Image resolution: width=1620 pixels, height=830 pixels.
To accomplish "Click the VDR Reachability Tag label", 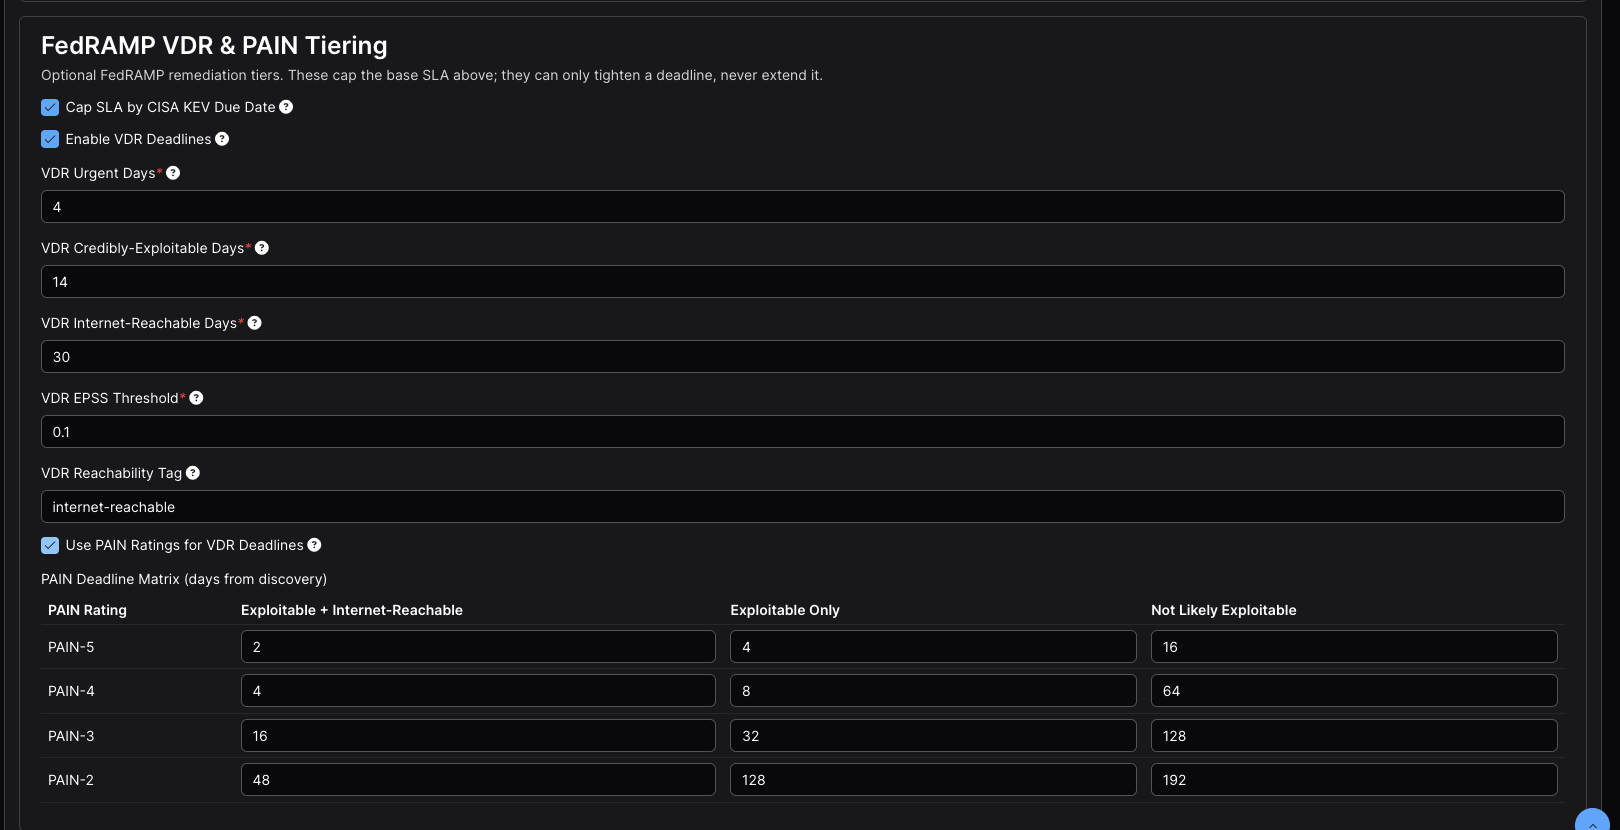I will 111,473.
